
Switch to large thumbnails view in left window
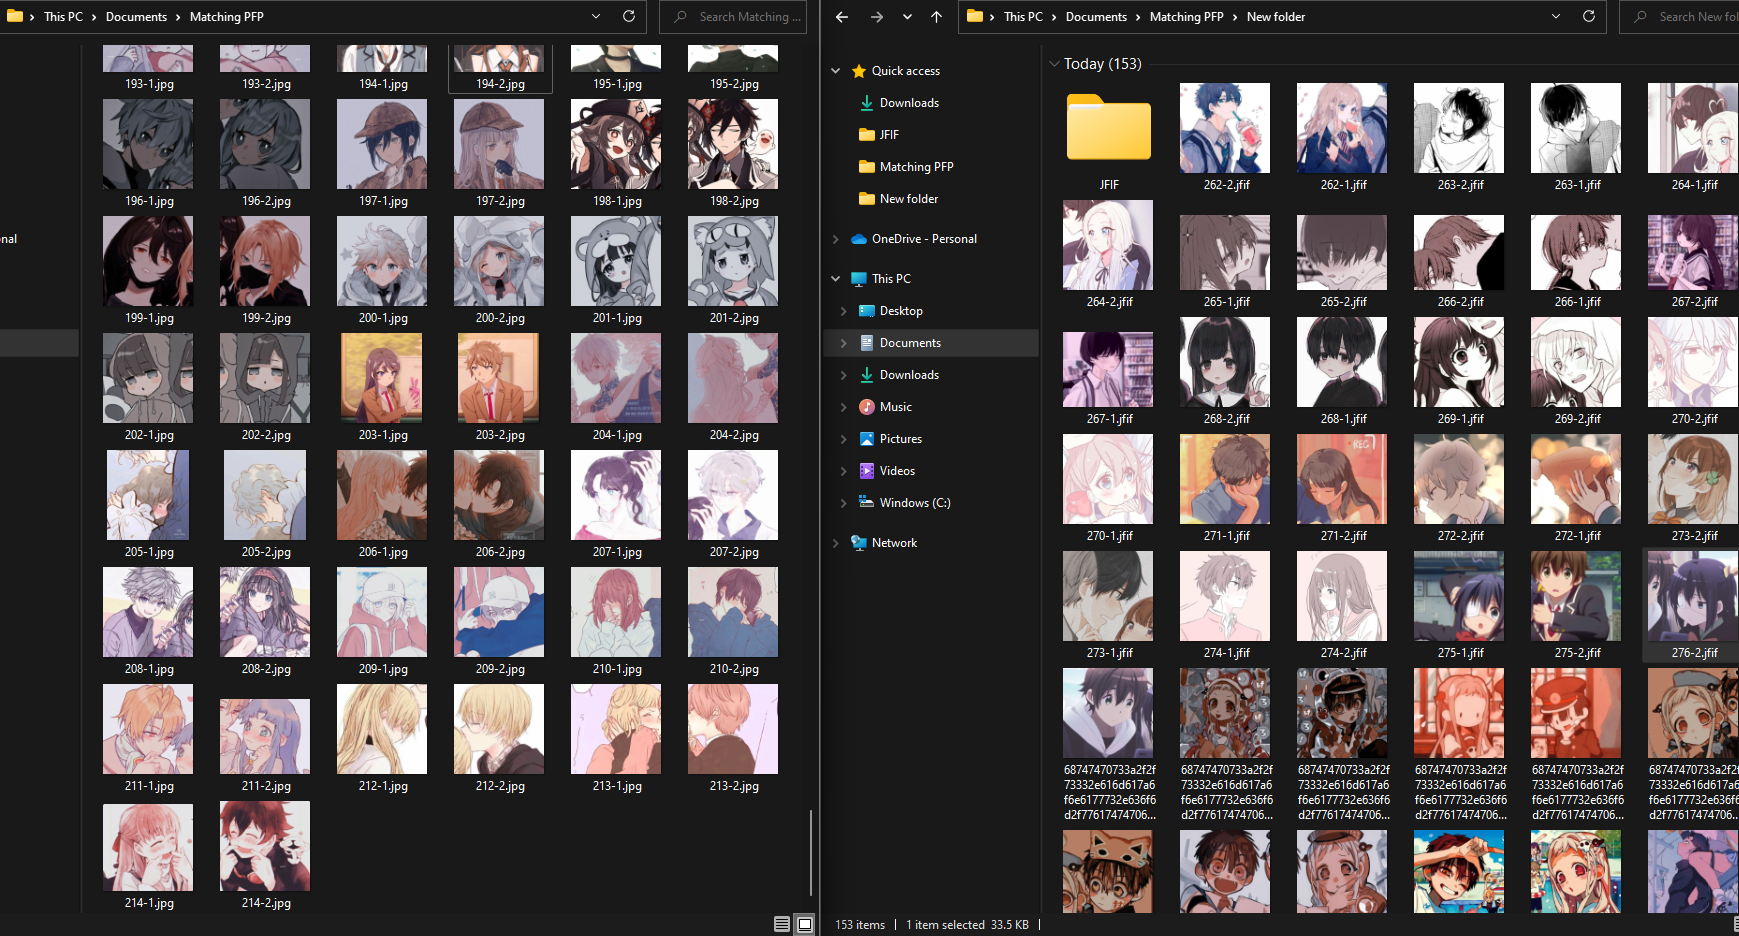804,925
